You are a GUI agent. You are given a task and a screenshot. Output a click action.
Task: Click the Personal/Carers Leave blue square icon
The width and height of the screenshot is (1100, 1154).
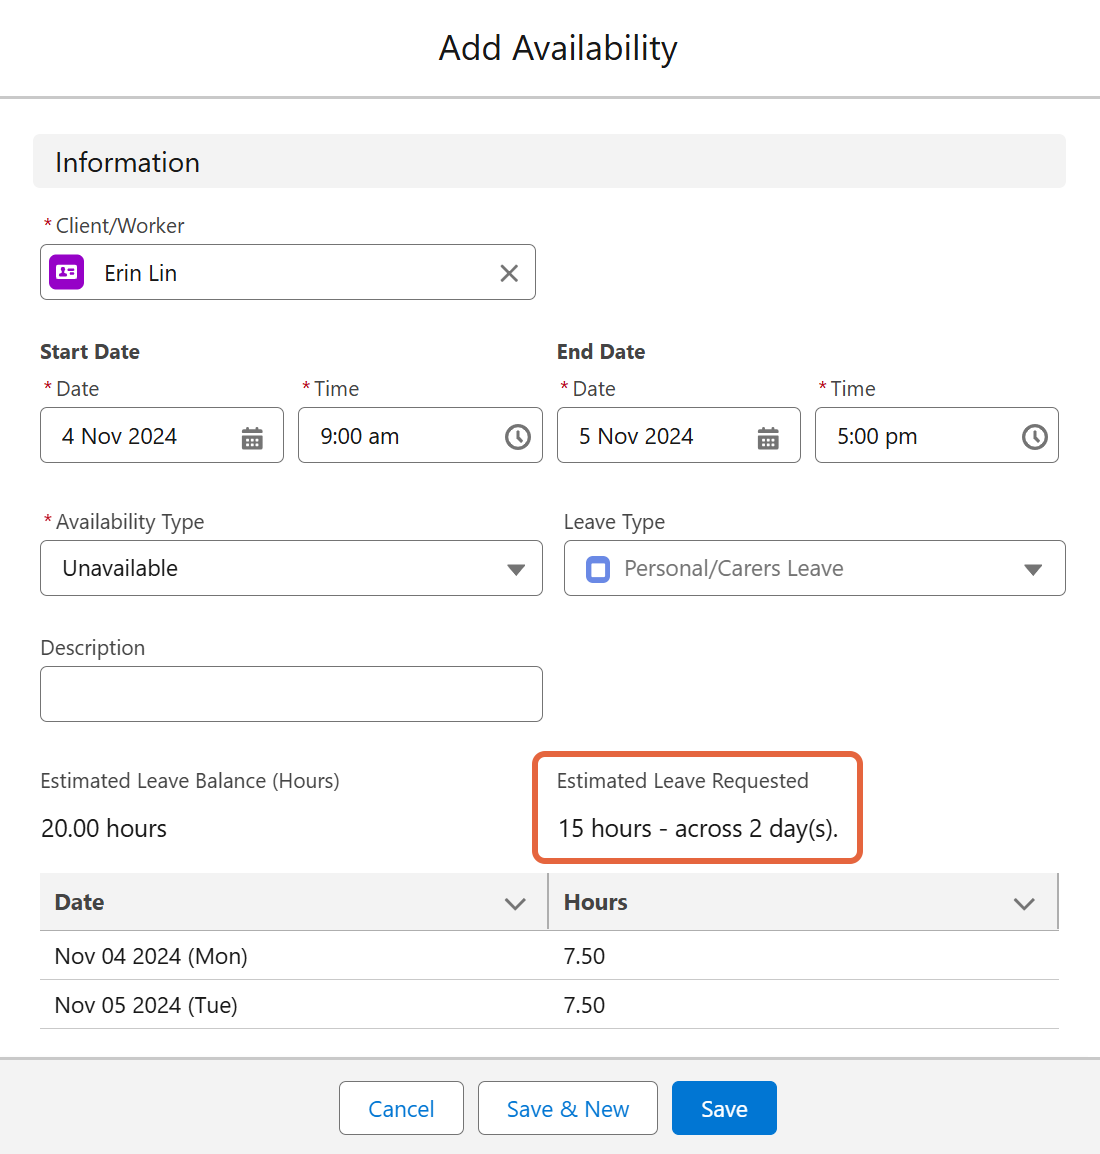pos(598,569)
